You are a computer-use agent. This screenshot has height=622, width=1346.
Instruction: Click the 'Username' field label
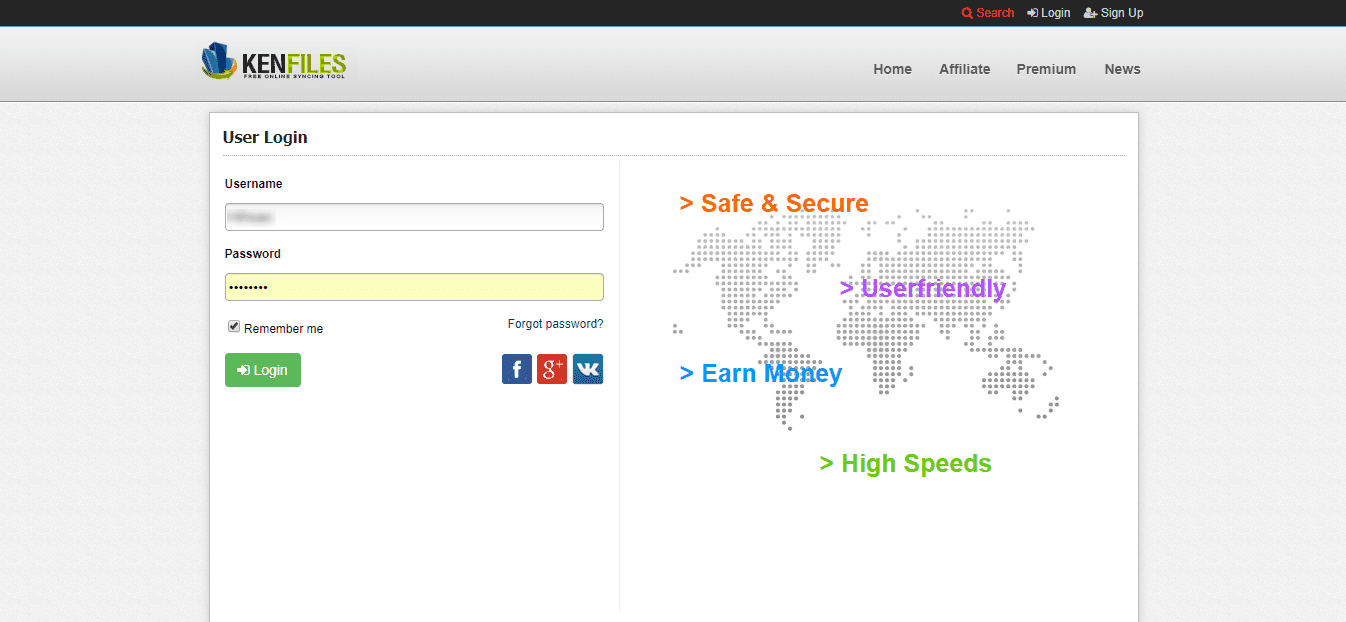[253, 184]
